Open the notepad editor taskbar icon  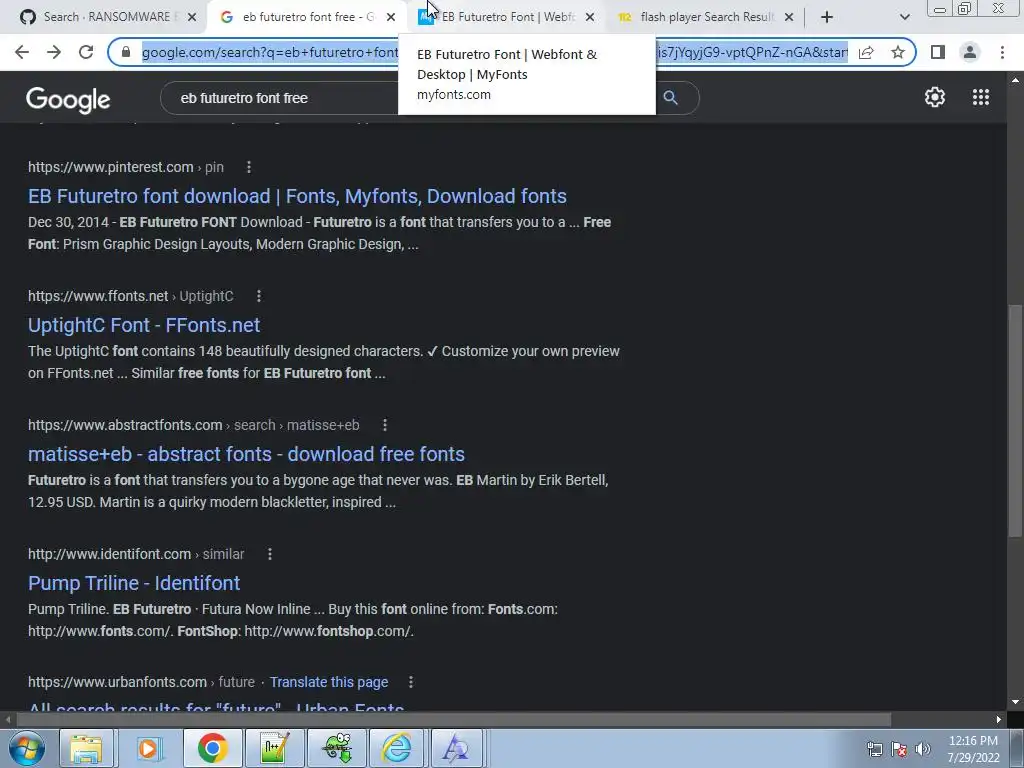(274, 748)
